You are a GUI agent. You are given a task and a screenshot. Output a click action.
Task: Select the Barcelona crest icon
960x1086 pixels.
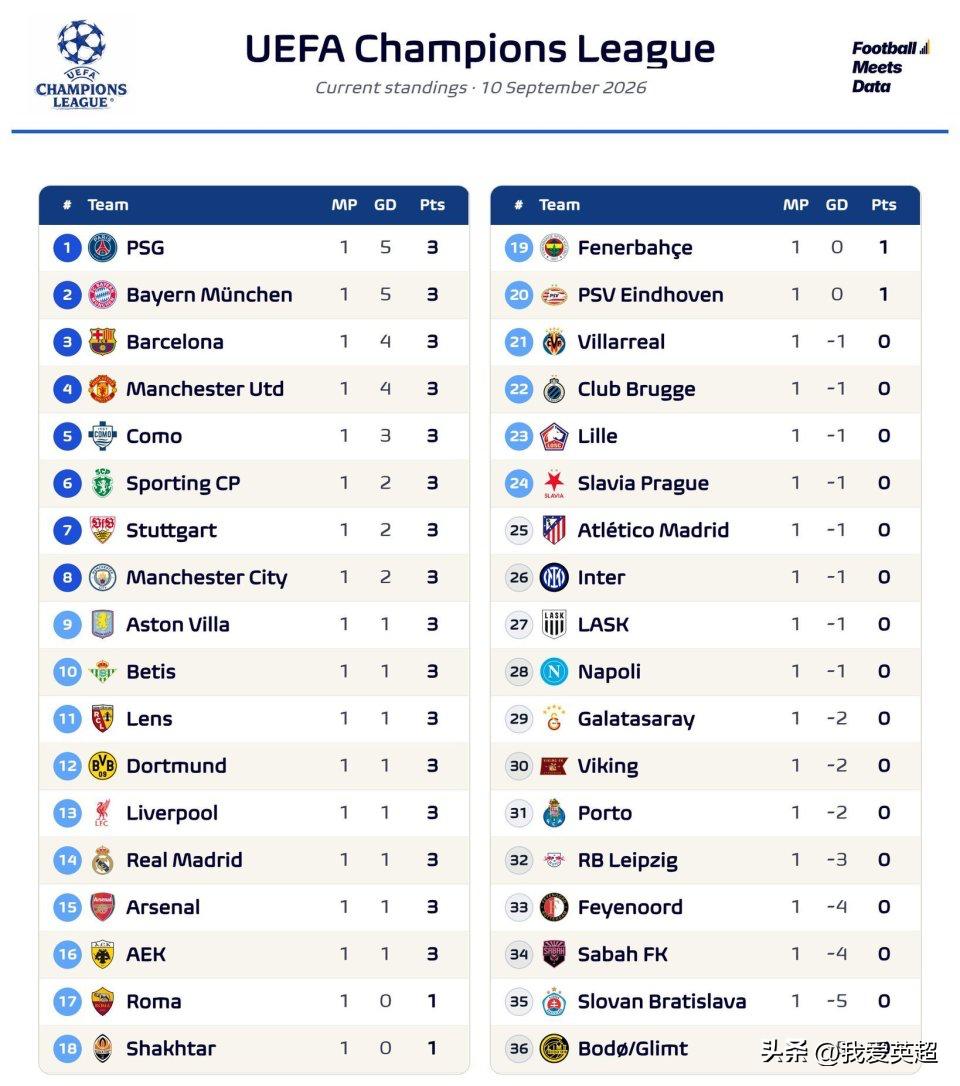103,341
